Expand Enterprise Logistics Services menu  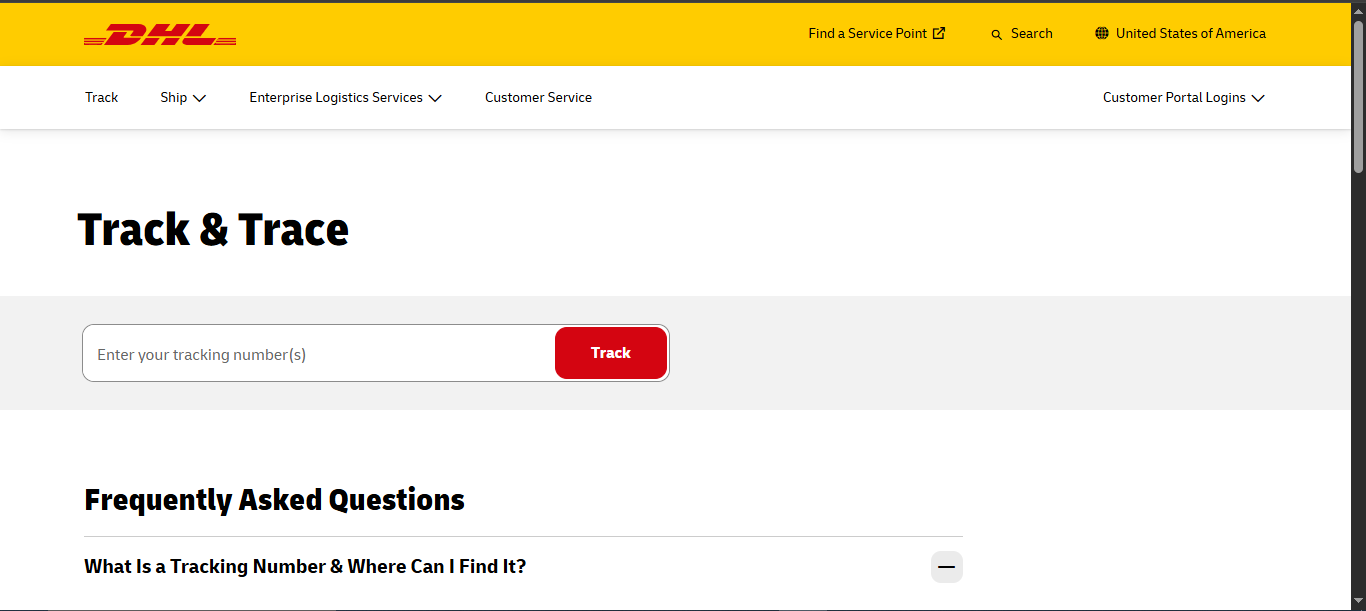pyautogui.click(x=345, y=97)
